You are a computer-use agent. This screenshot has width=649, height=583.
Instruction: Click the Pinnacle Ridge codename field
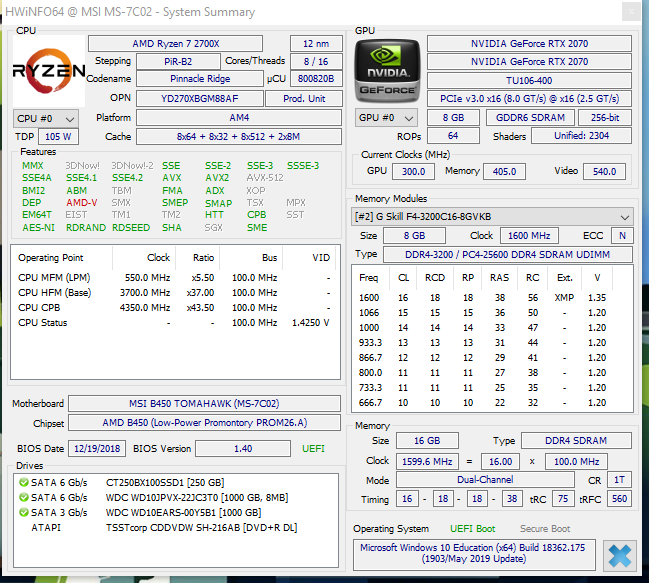(200, 79)
